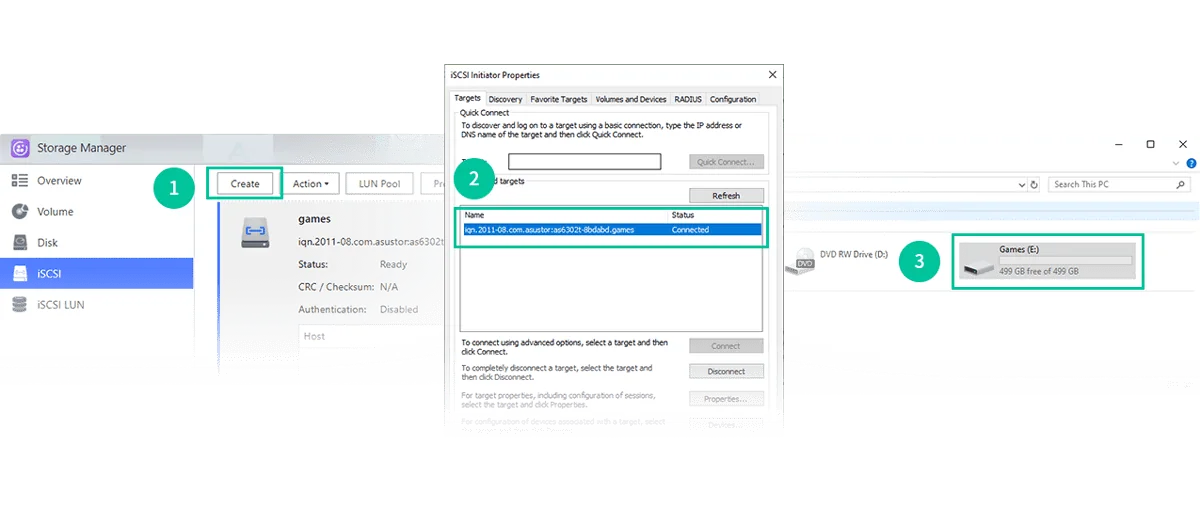Open the Volumes and Devices tab
The width and height of the screenshot is (1200, 508).
(631, 99)
